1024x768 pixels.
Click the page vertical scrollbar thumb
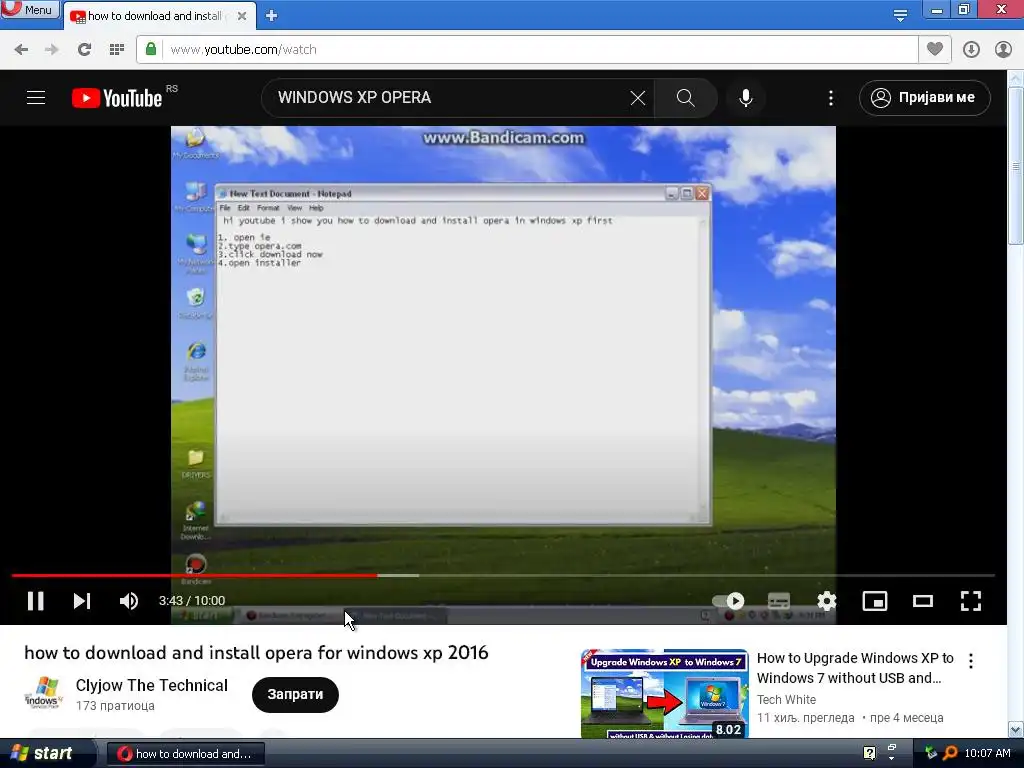(1016, 165)
